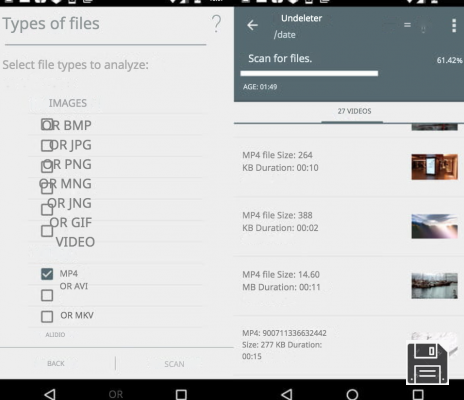The height and width of the screenshot is (400, 464).
Task: Tap the back arrow in Undeleter header
Action: (252, 25)
